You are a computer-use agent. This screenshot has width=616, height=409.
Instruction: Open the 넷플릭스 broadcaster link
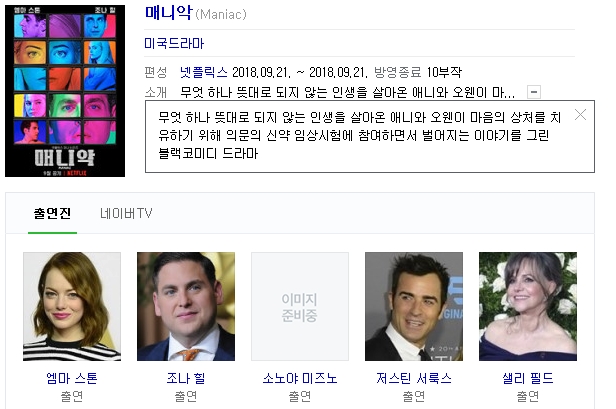[x=204, y=72]
